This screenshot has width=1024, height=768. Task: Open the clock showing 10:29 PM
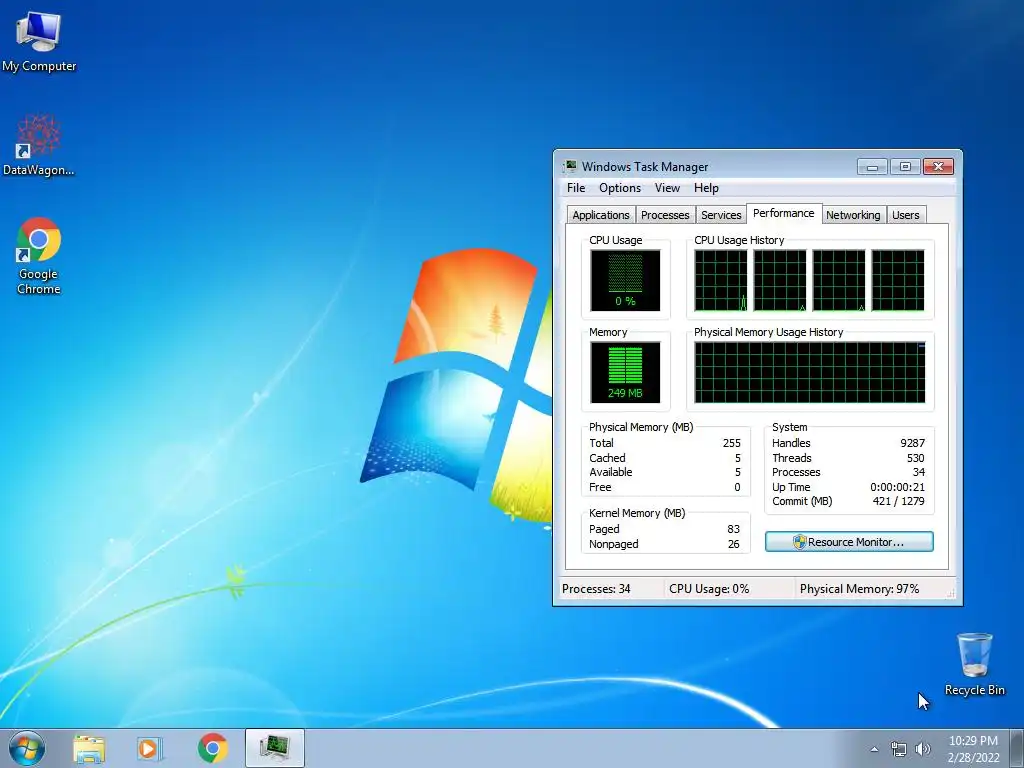[x=973, y=748]
